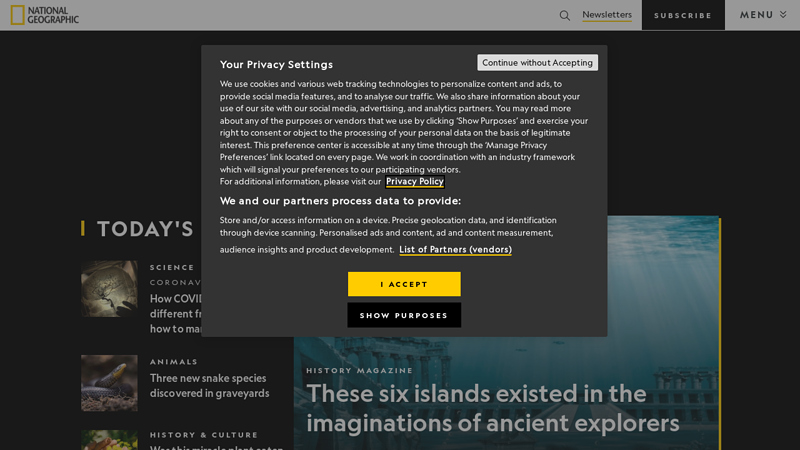Open the search magnifier icon
Screen dimensions: 800x450
564,15
